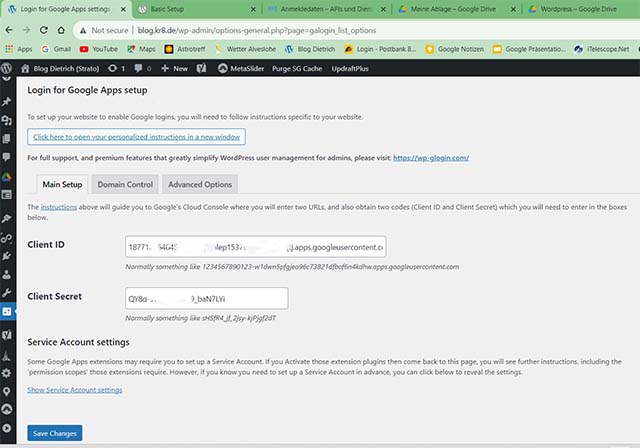Check the pending updates circular-arrows icon
This screenshot has width=640, height=448.
(x=116, y=69)
